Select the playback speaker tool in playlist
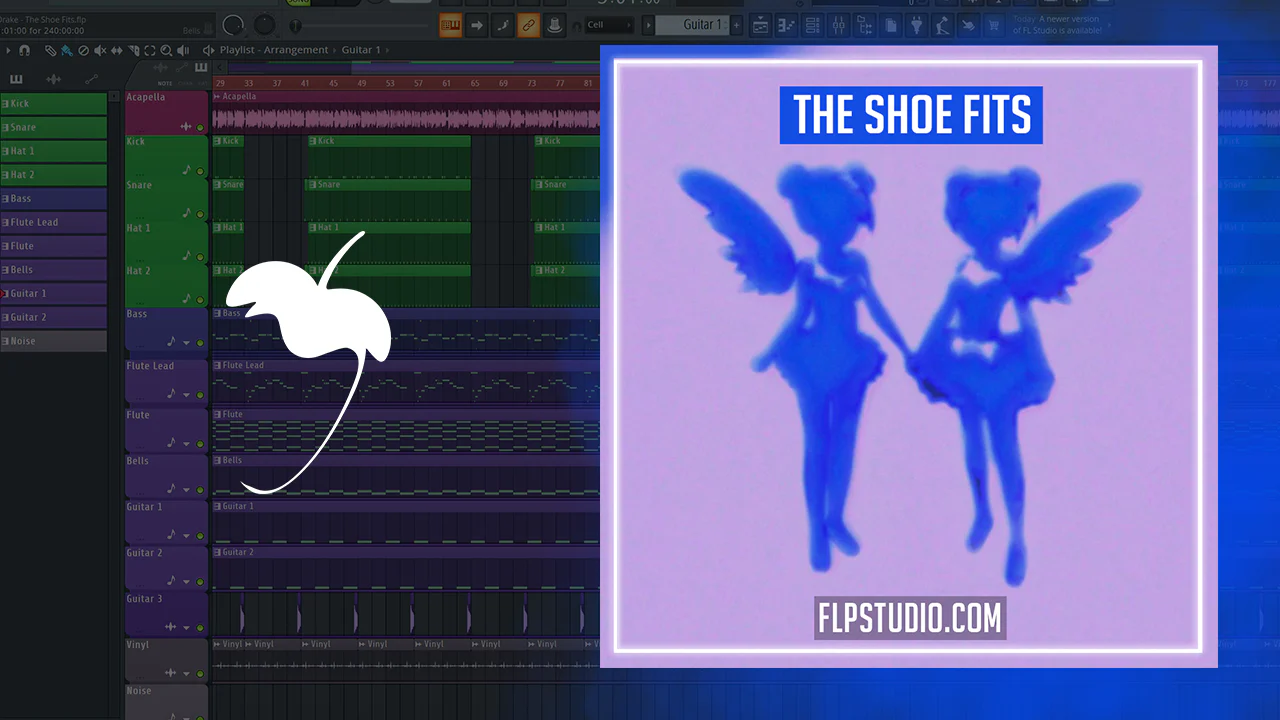Image resolution: width=1280 pixels, height=720 pixels. [184, 50]
